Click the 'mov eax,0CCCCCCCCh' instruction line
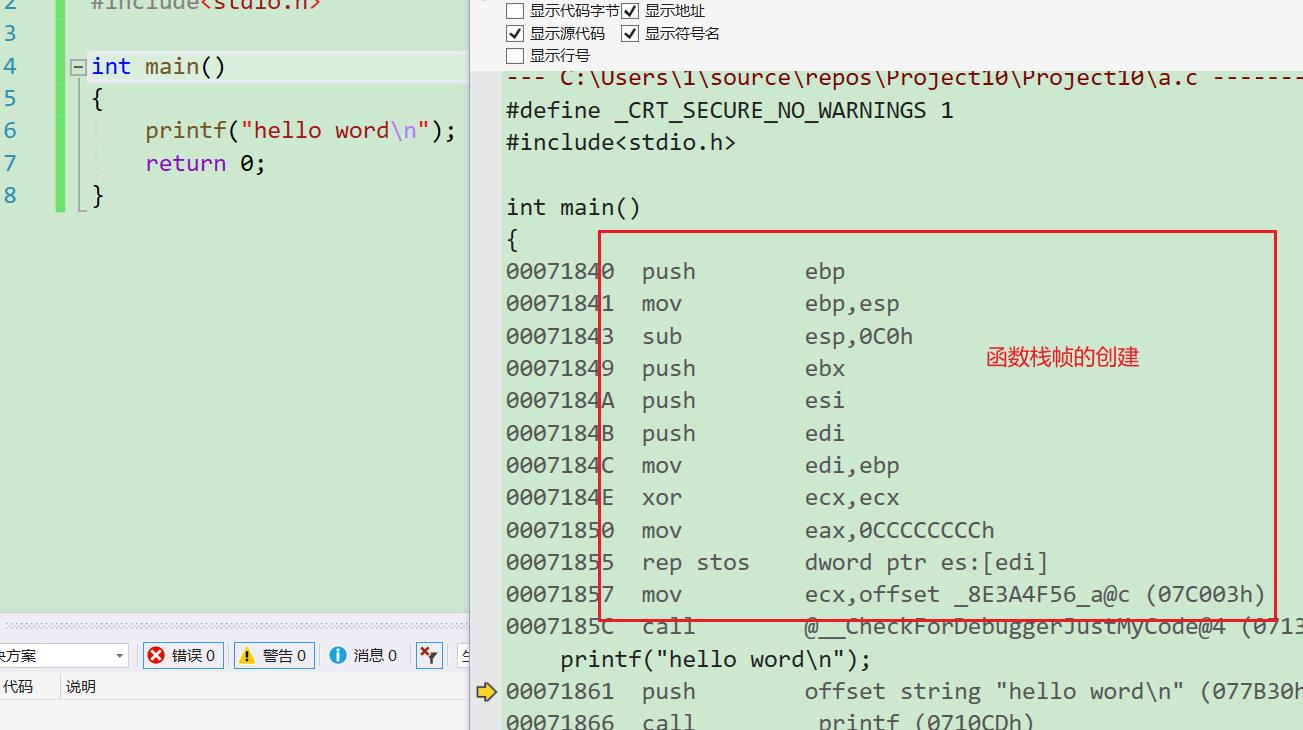Viewport: 1303px width, 730px height. tap(750, 531)
